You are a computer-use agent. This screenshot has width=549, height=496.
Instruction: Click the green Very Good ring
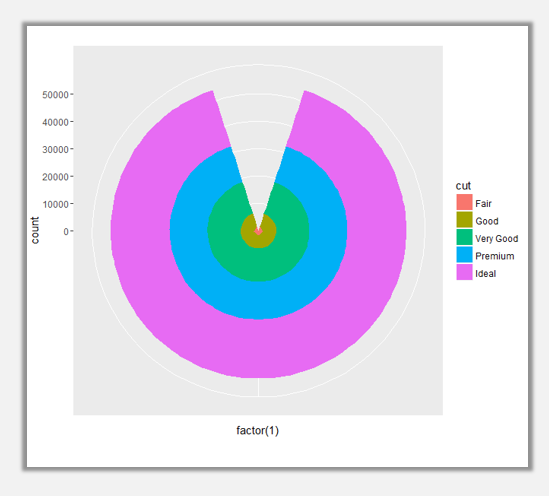click(x=258, y=265)
